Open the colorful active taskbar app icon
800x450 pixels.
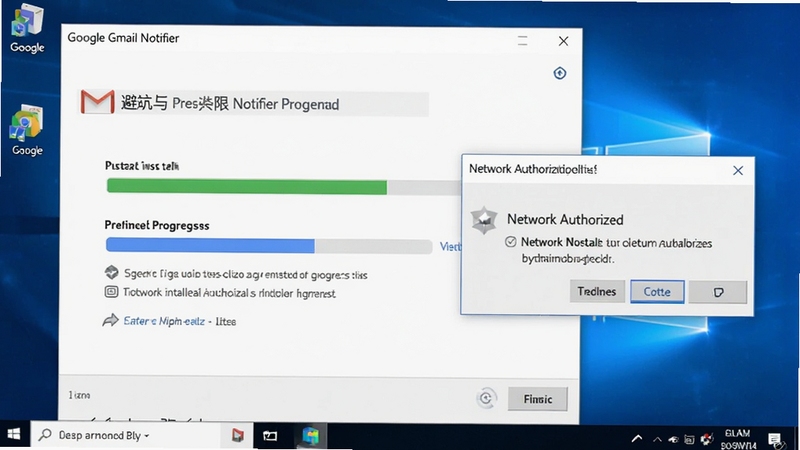(310, 435)
